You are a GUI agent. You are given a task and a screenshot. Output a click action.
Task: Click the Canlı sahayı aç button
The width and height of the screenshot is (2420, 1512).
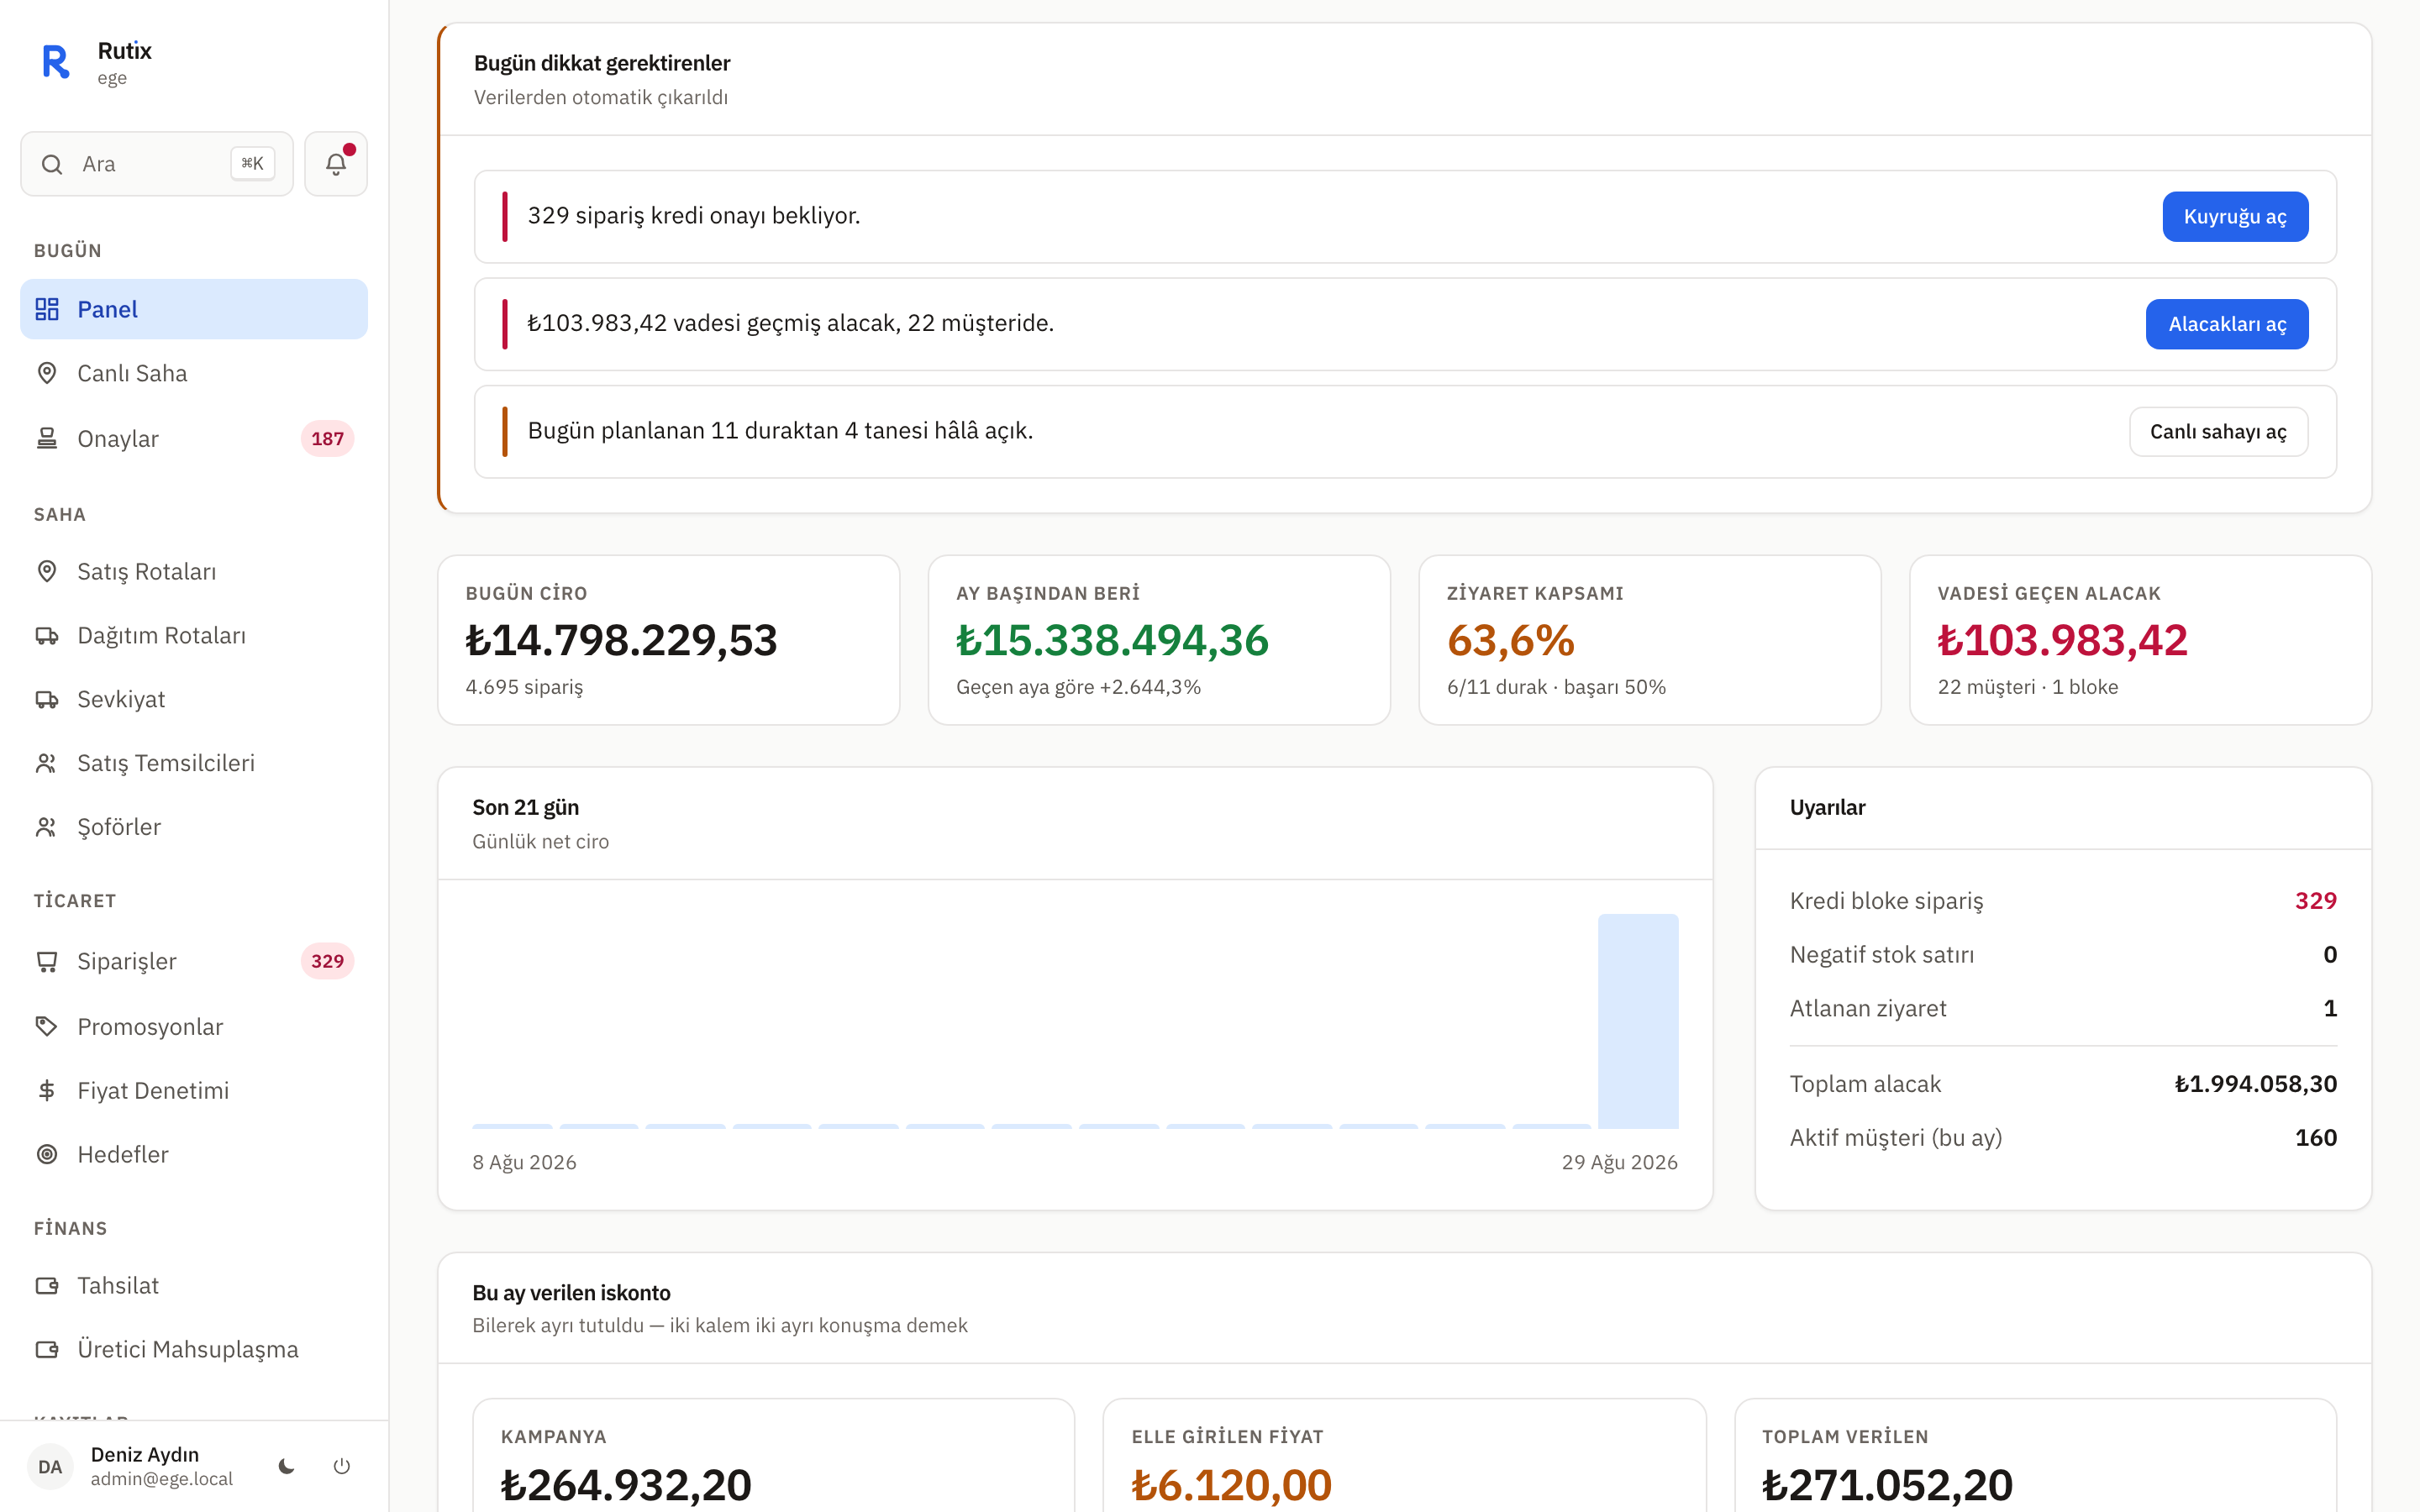click(x=2218, y=431)
